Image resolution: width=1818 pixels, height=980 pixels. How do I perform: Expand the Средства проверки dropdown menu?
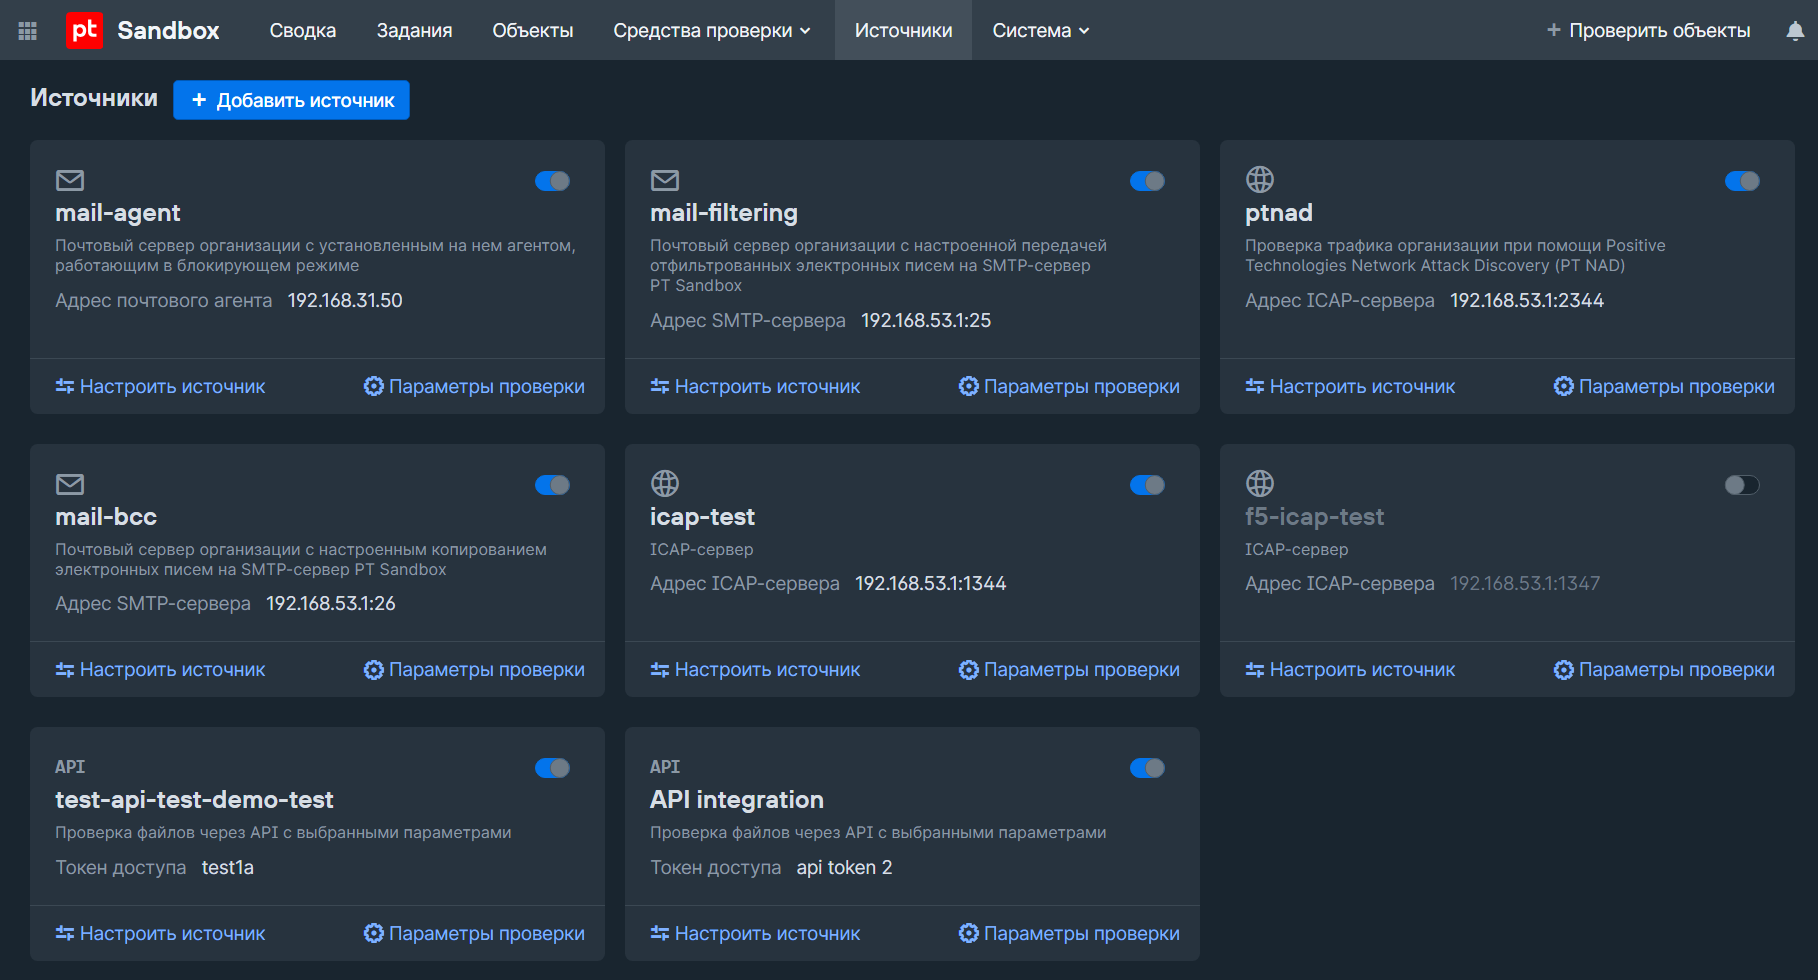711,31
